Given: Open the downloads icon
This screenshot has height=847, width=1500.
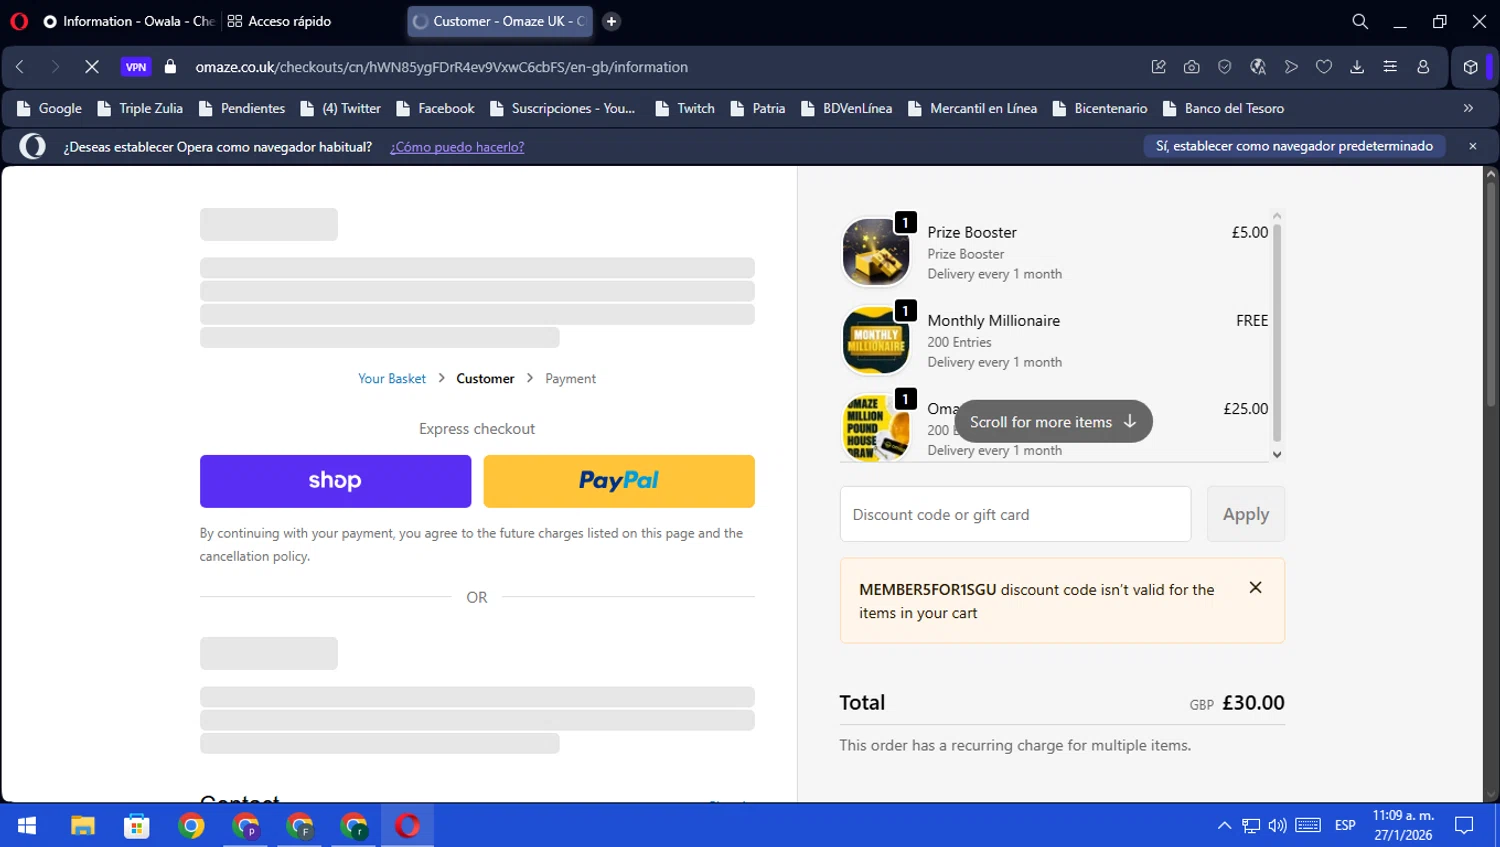Looking at the screenshot, I should [1357, 67].
